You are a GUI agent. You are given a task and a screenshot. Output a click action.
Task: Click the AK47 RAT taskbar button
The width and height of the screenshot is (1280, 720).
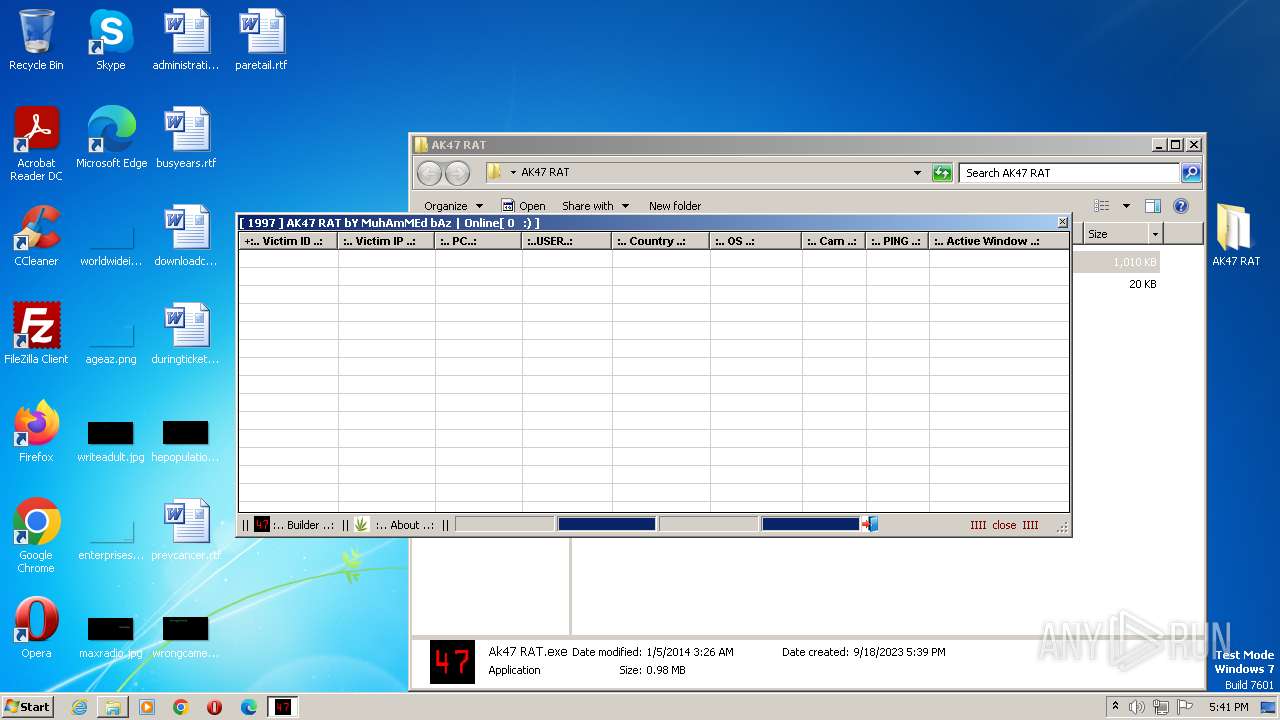click(x=283, y=707)
